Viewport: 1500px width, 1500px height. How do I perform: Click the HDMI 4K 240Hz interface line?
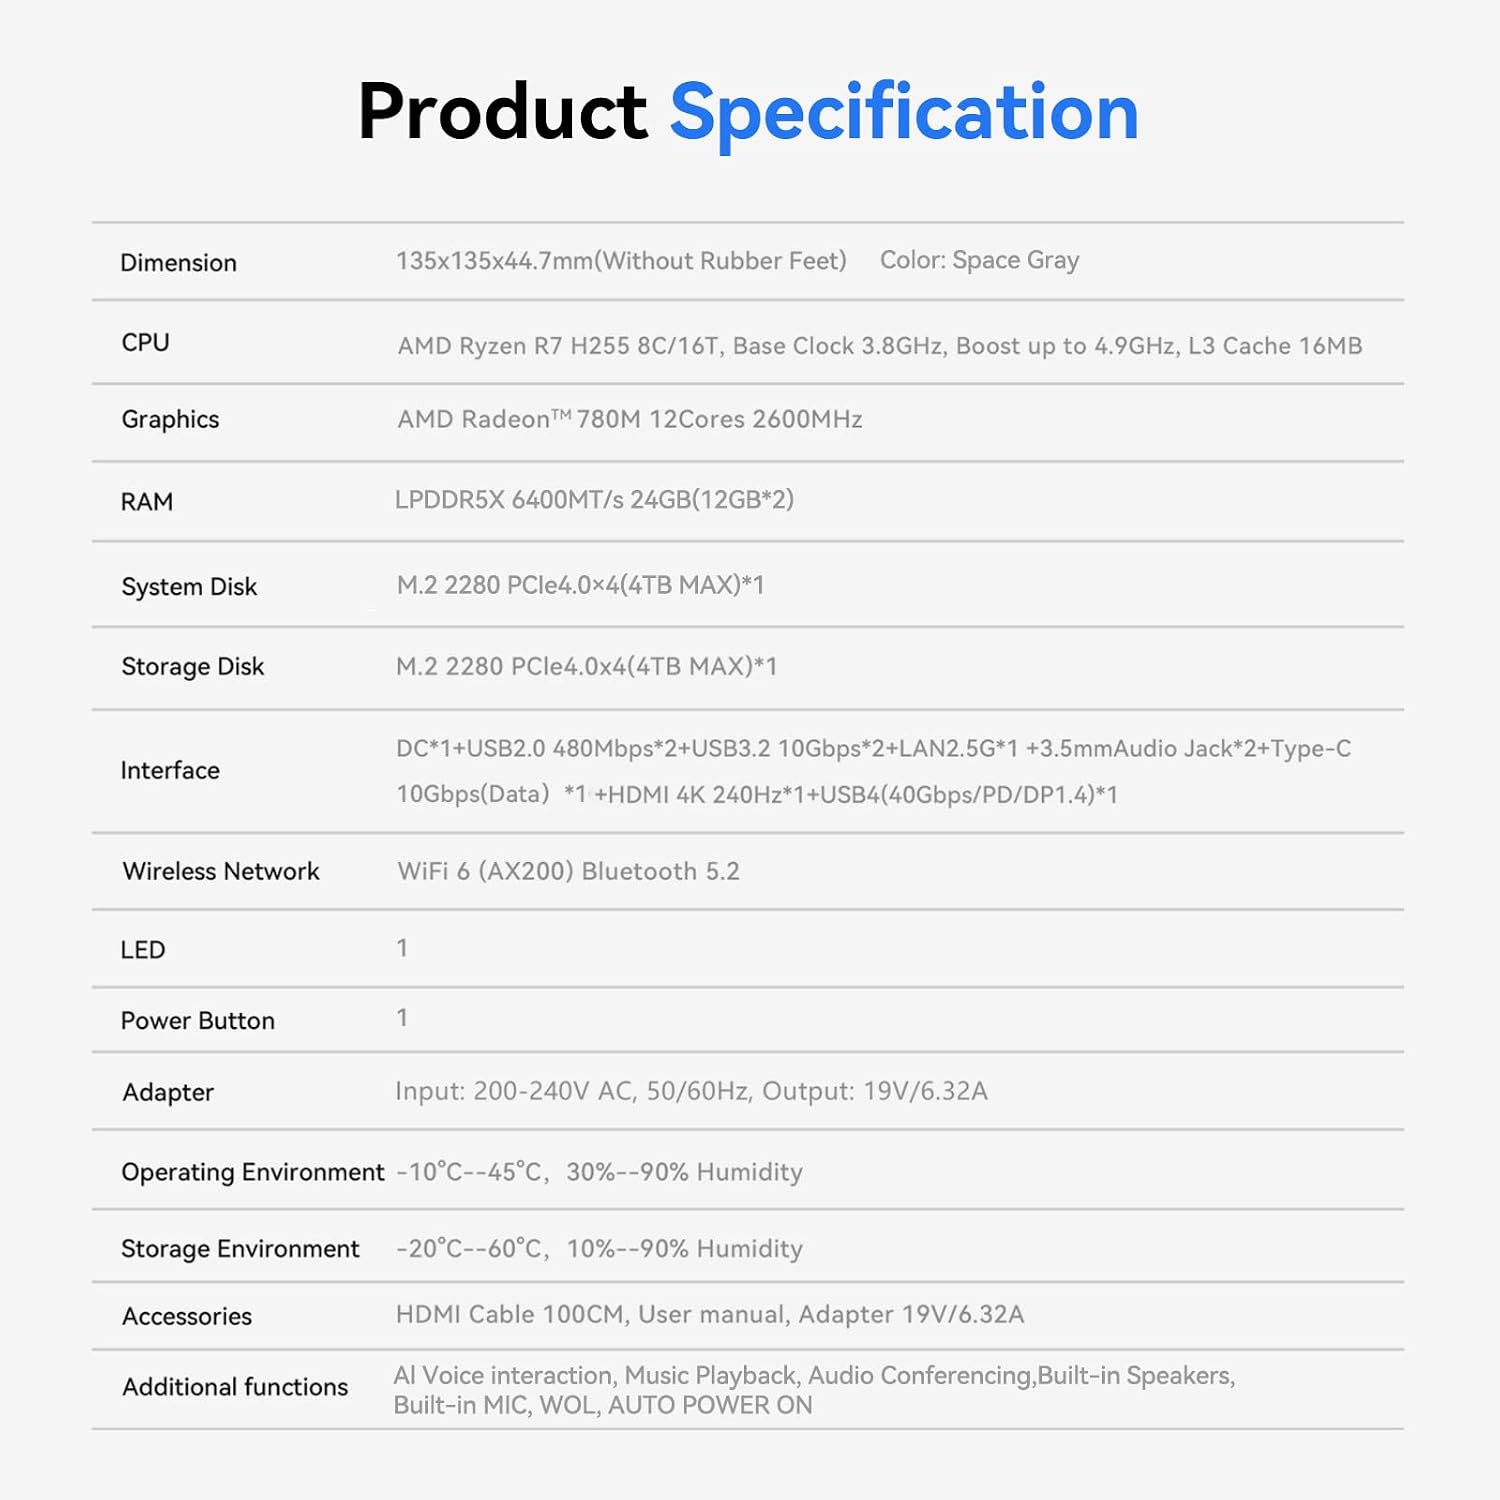pos(757,795)
